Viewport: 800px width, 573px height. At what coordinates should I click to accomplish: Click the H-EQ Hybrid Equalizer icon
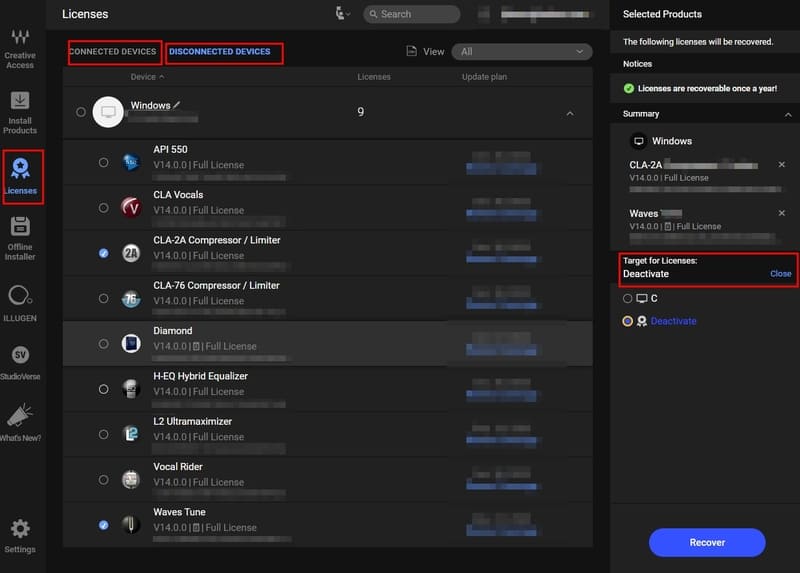(x=131, y=389)
